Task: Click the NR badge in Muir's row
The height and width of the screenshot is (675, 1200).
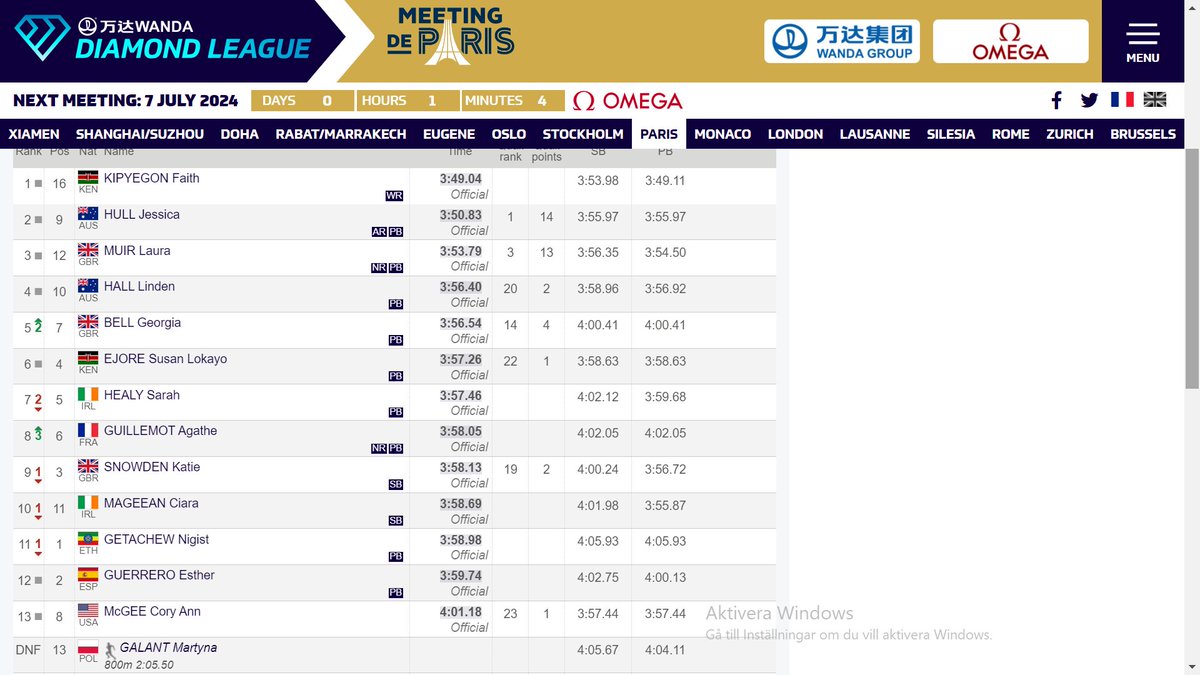Action: click(x=379, y=268)
